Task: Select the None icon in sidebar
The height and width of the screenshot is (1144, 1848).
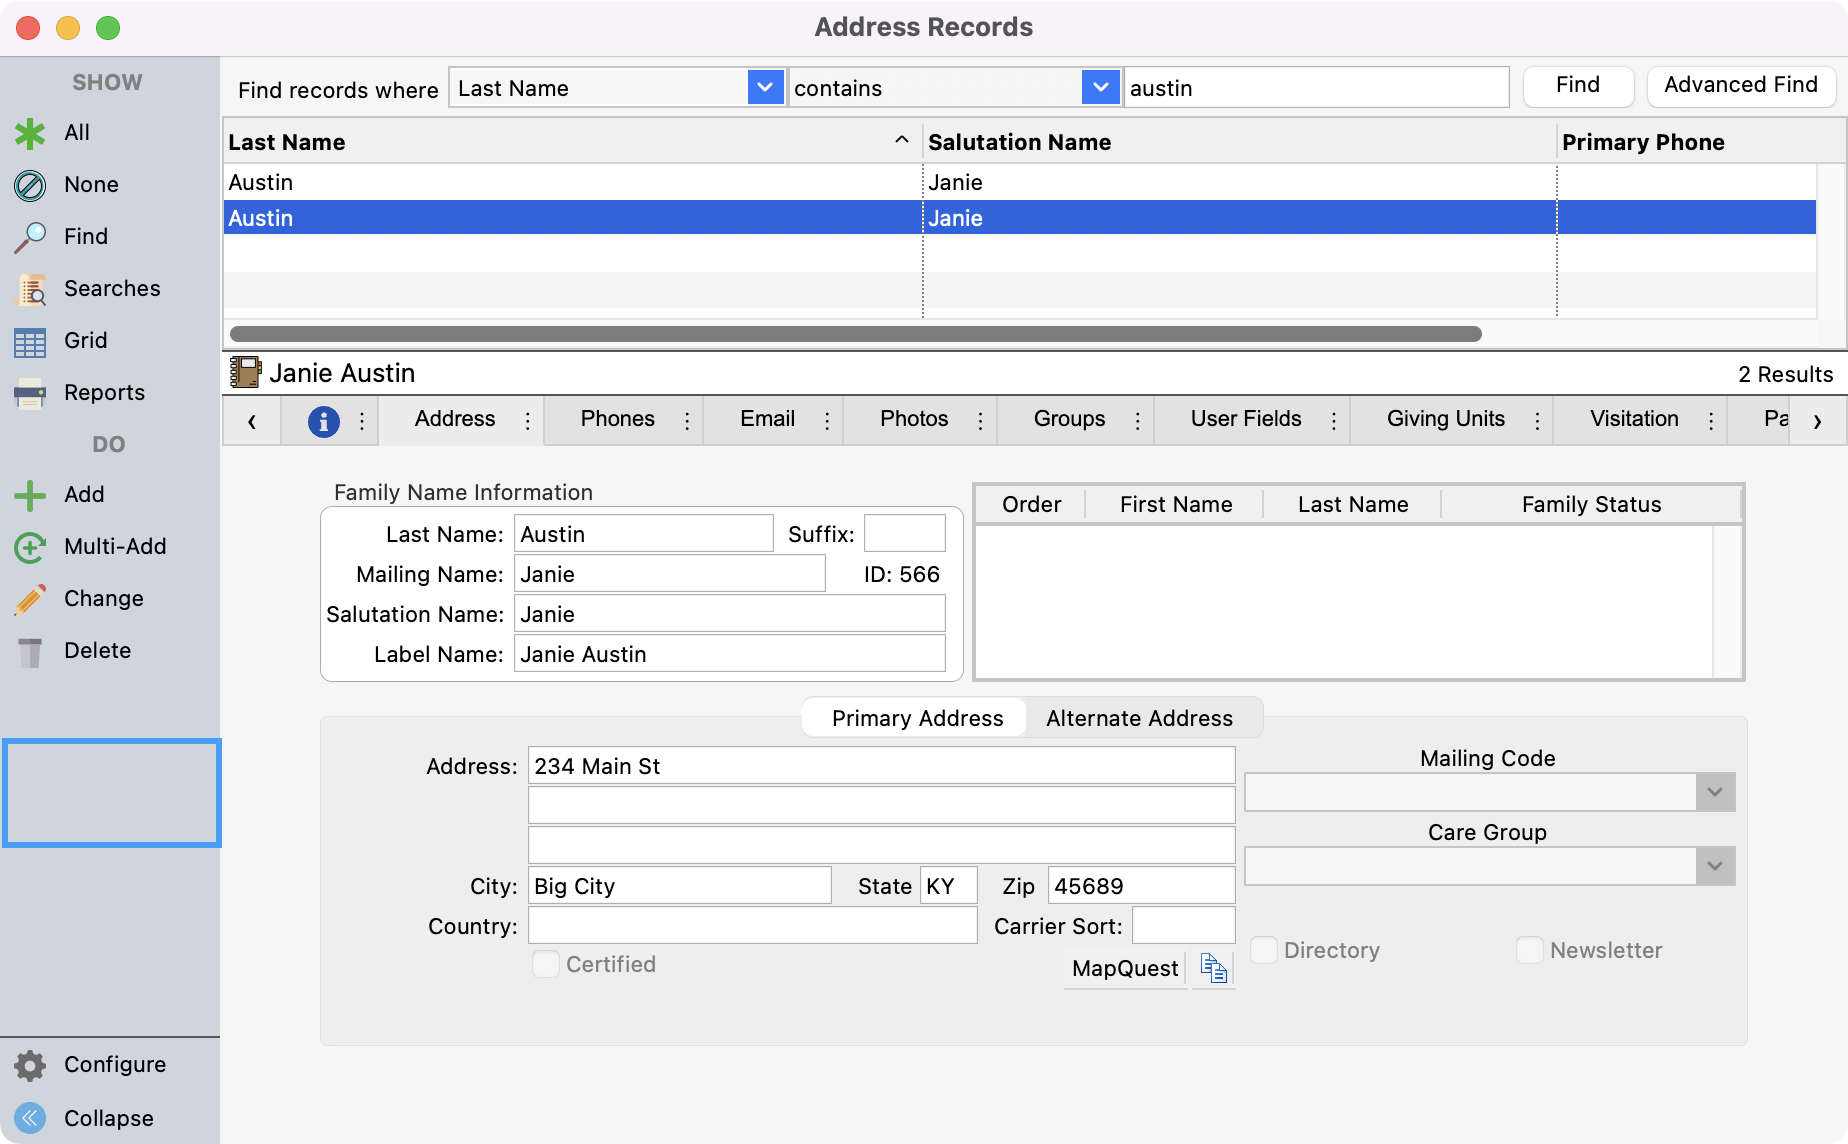Action: (x=30, y=185)
